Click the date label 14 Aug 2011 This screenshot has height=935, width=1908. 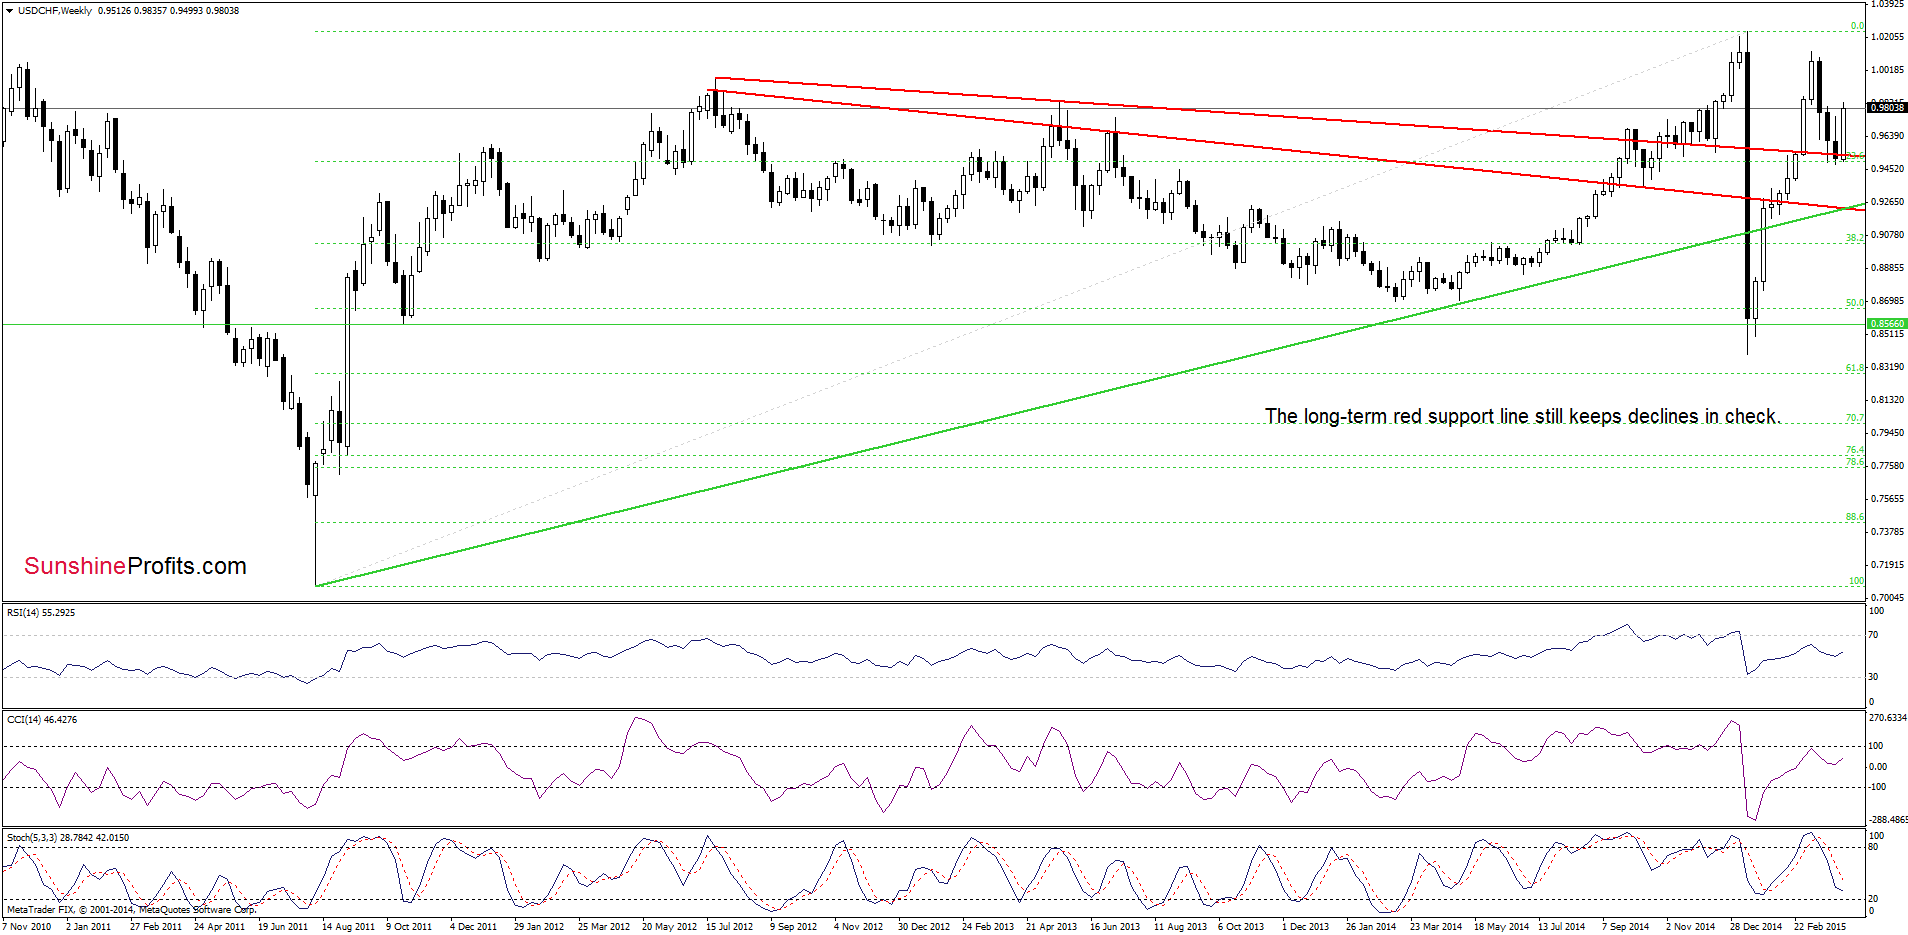point(348,927)
